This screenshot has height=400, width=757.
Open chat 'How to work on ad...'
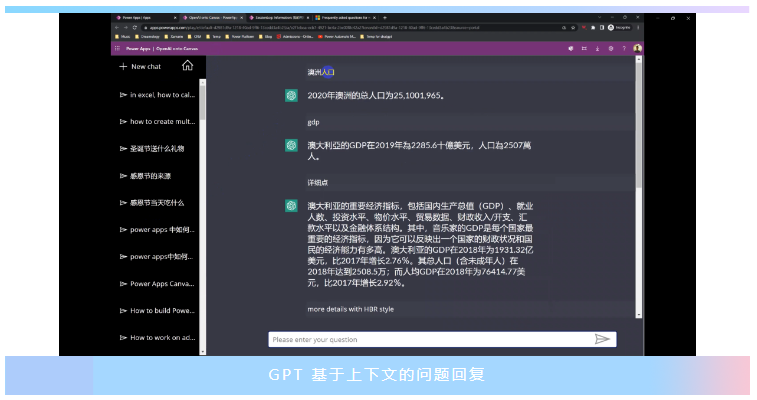coord(158,338)
